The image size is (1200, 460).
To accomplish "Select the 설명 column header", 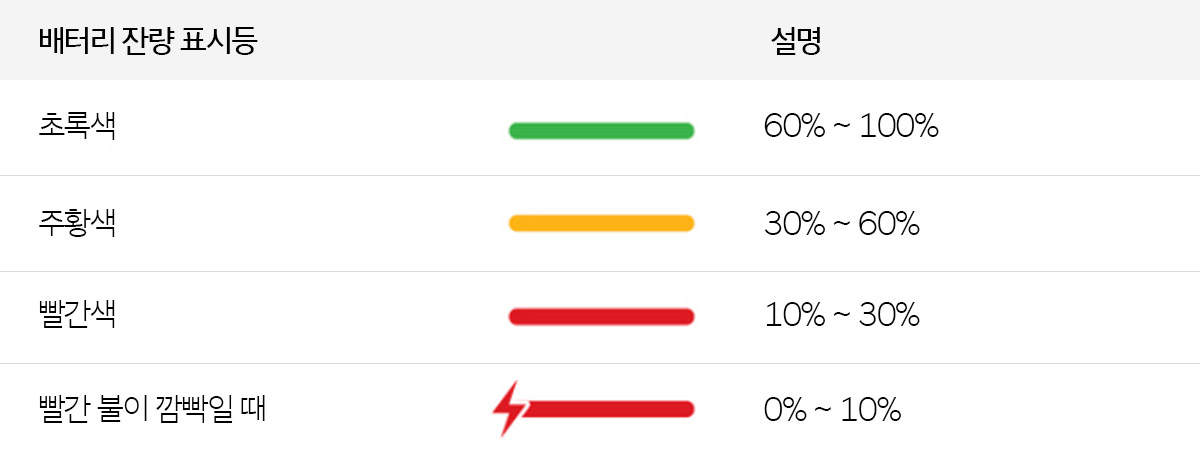I will click(796, 41).
